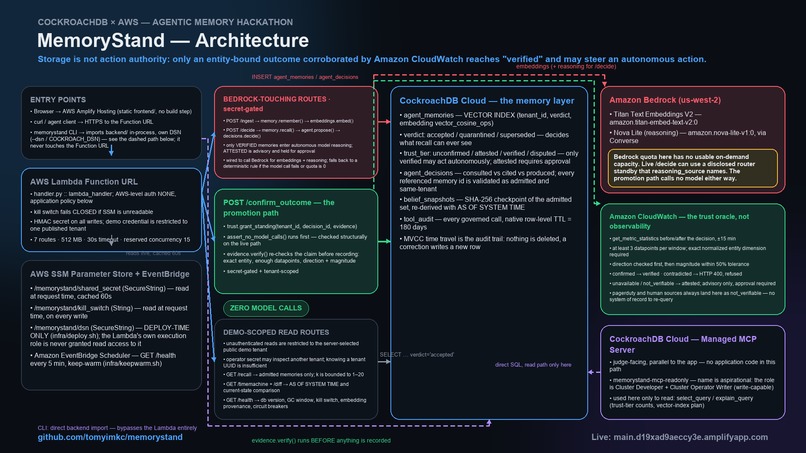Click the "assert_no_model_calls() runs first" bullet
Screen dimensions: 806x453
[x=296, y=240]
